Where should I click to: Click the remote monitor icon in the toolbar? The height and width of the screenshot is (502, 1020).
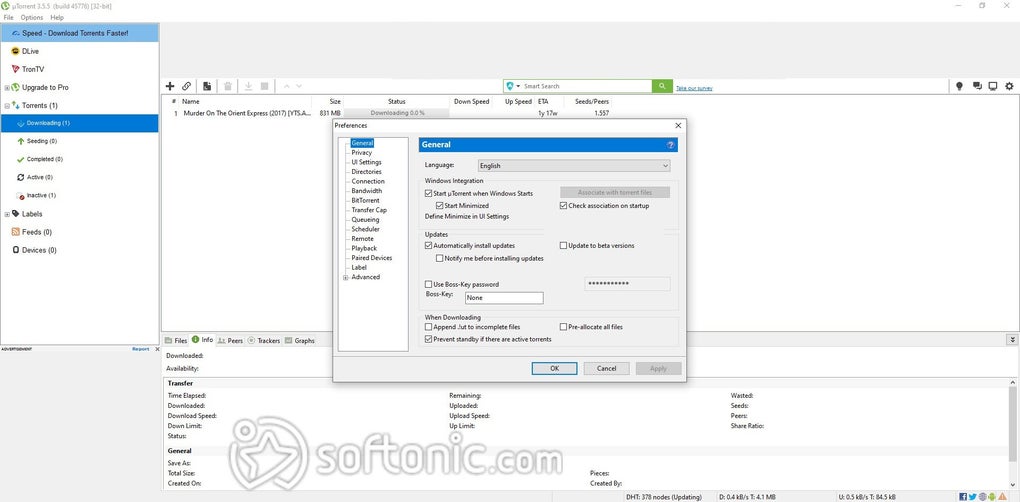point(993,86)
